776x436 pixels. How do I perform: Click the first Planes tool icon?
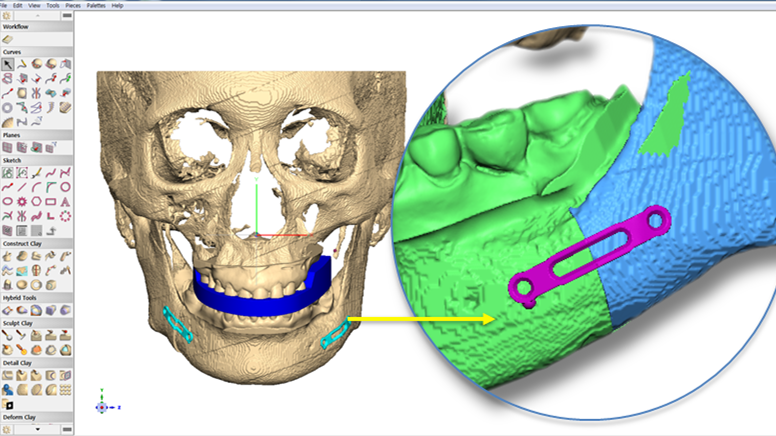coord(8,147)
